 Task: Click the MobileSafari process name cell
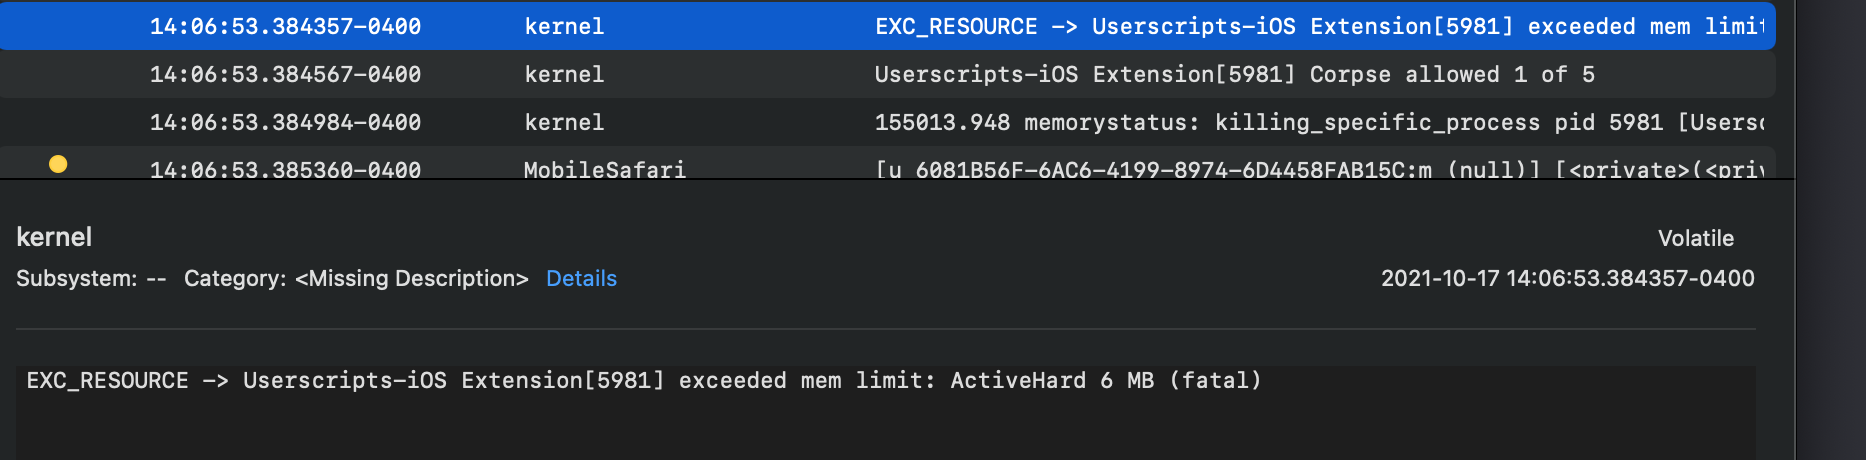coord(605,169)
